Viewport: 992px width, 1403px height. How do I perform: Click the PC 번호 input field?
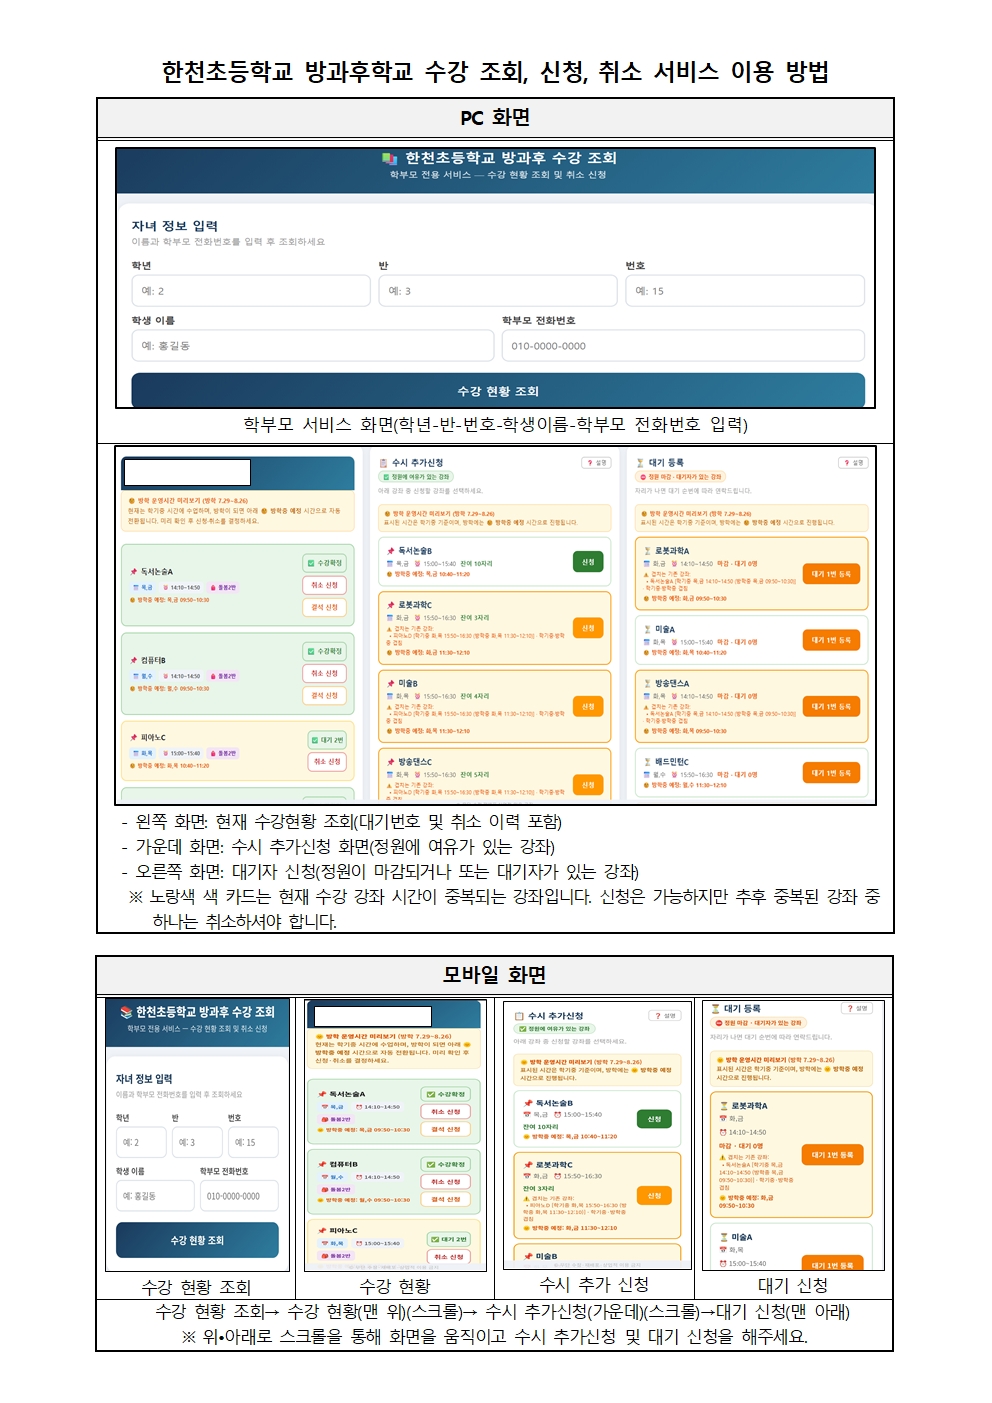click(744, 291)
